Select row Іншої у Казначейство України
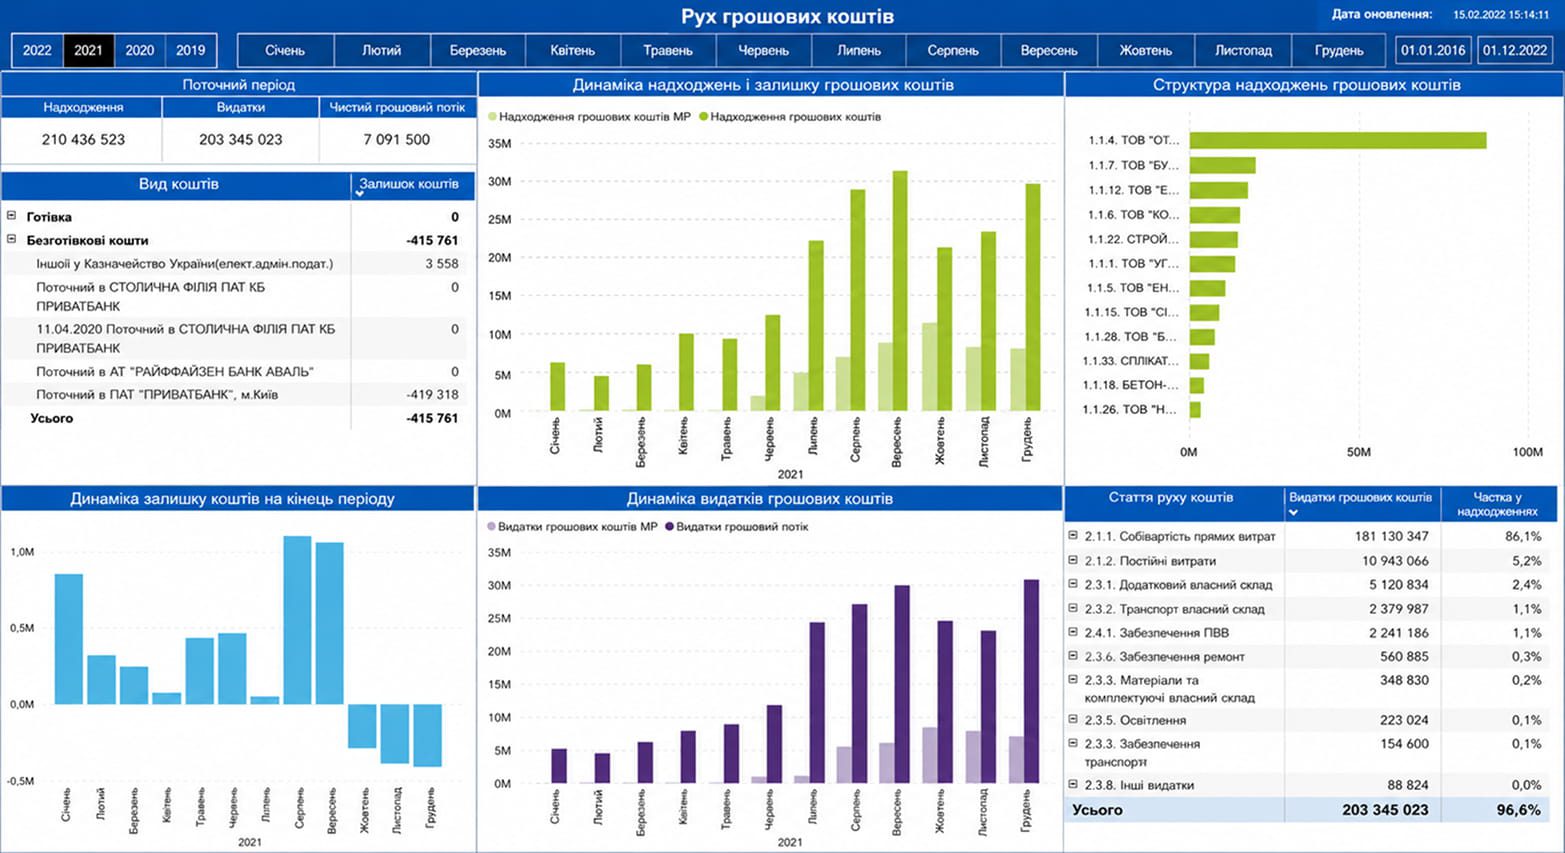 click(x=238, y=264)
